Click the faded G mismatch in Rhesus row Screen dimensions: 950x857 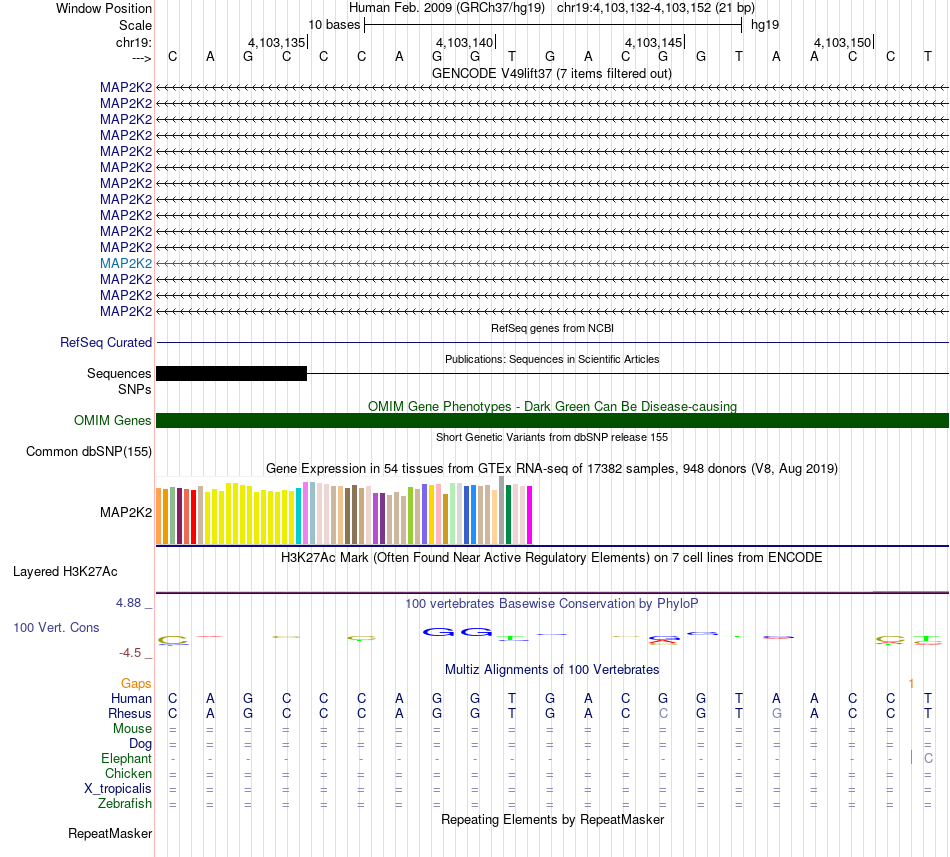(x=777, y=713)
